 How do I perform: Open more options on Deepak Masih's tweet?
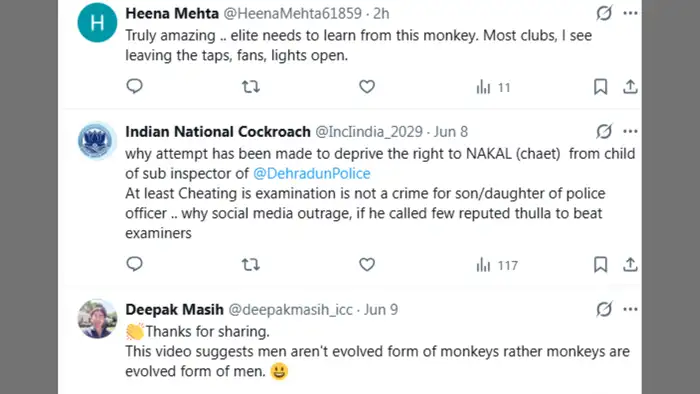pyautogui.click(x=630, y=309)
